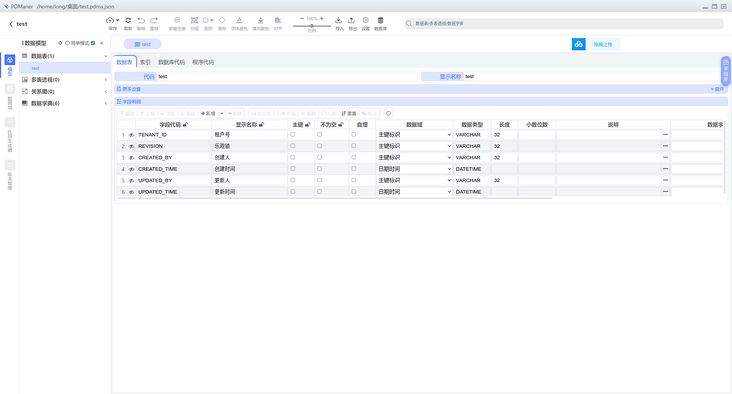Select the Diamond (菱形) shape tool
732x394 pixels.
(222, 20)
